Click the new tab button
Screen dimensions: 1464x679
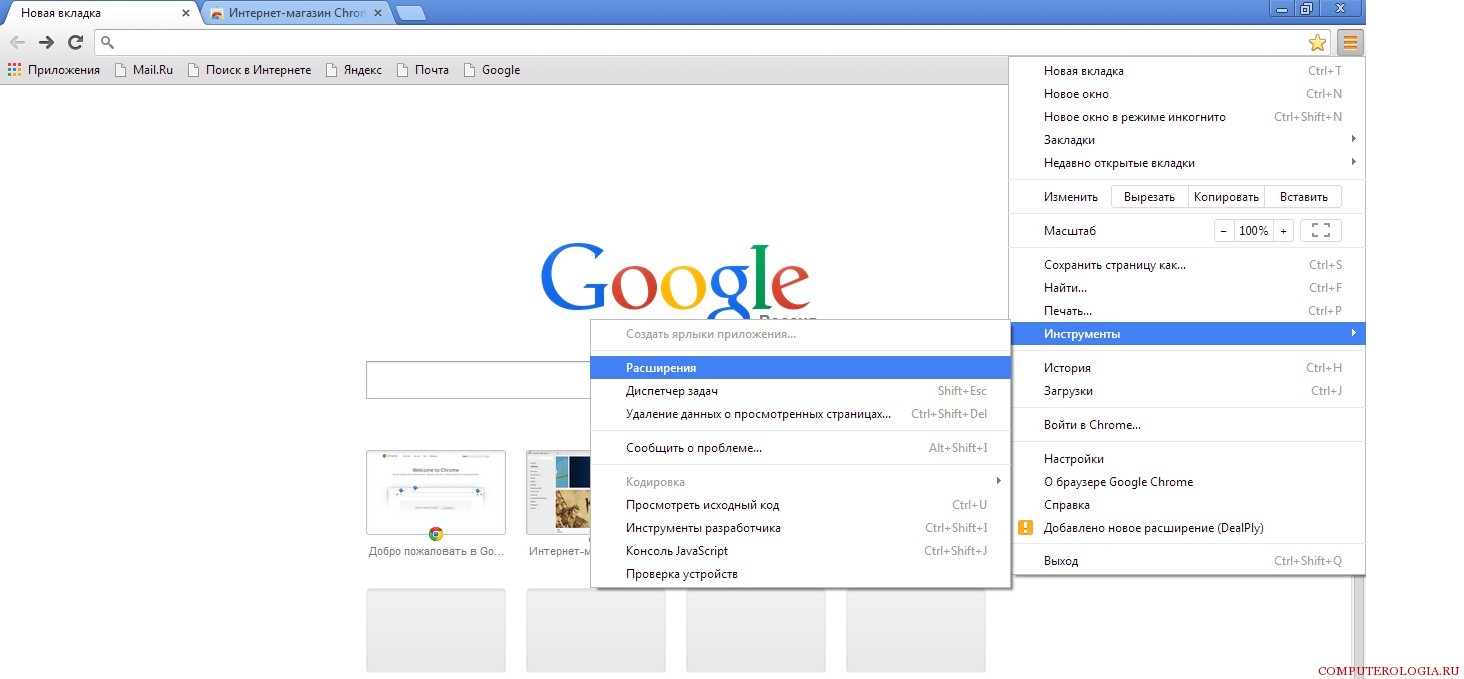coord(410,13)
